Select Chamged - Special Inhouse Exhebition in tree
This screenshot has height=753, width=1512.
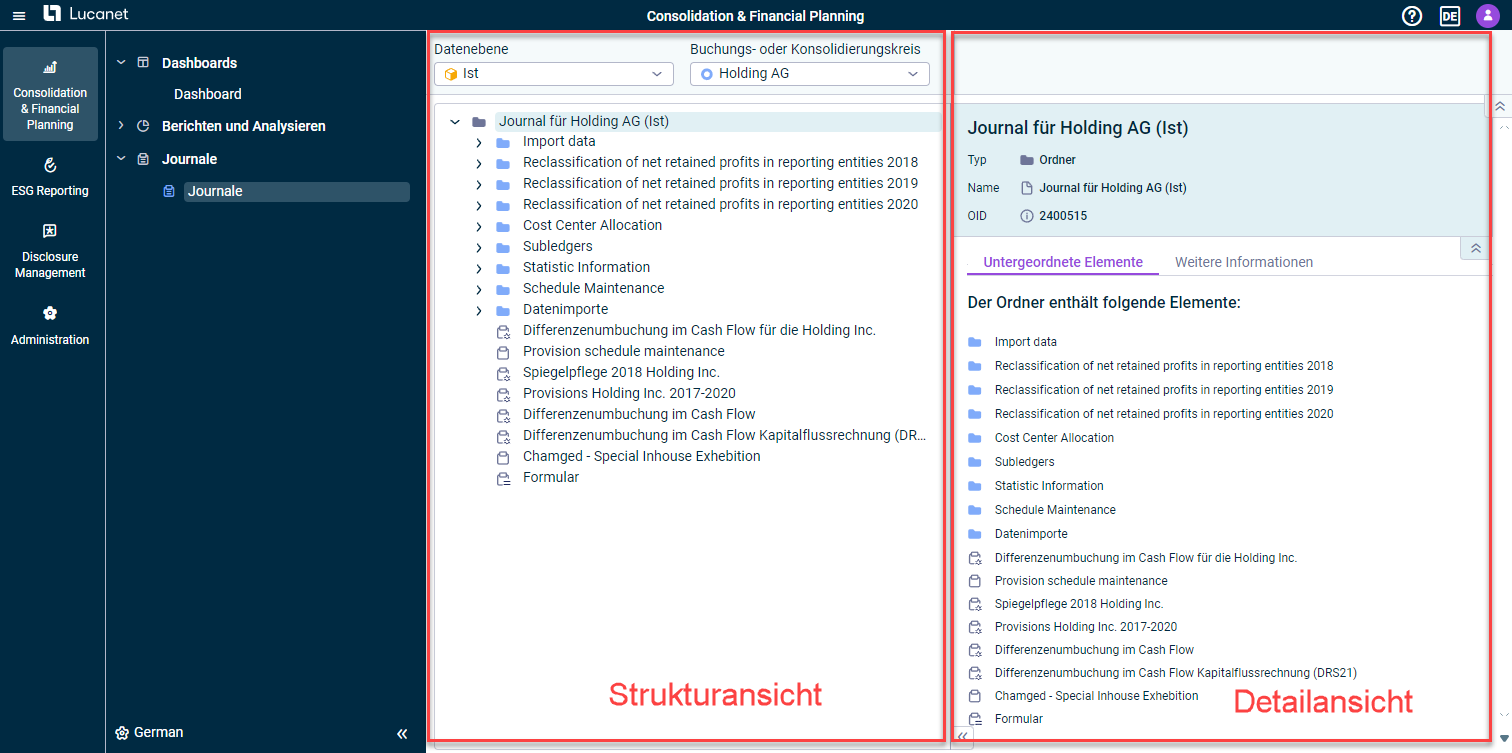641,456
